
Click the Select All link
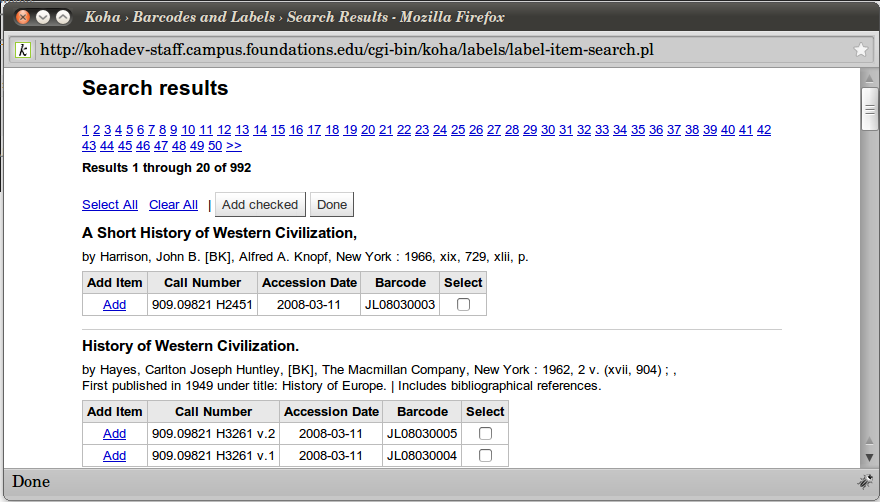[110, 205]
